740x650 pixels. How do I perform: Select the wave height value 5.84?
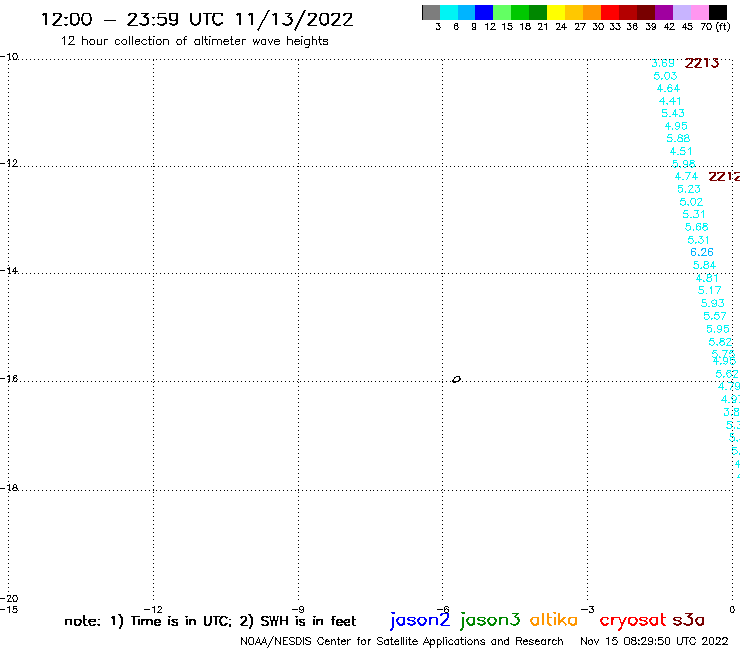[x=704, y=265]
